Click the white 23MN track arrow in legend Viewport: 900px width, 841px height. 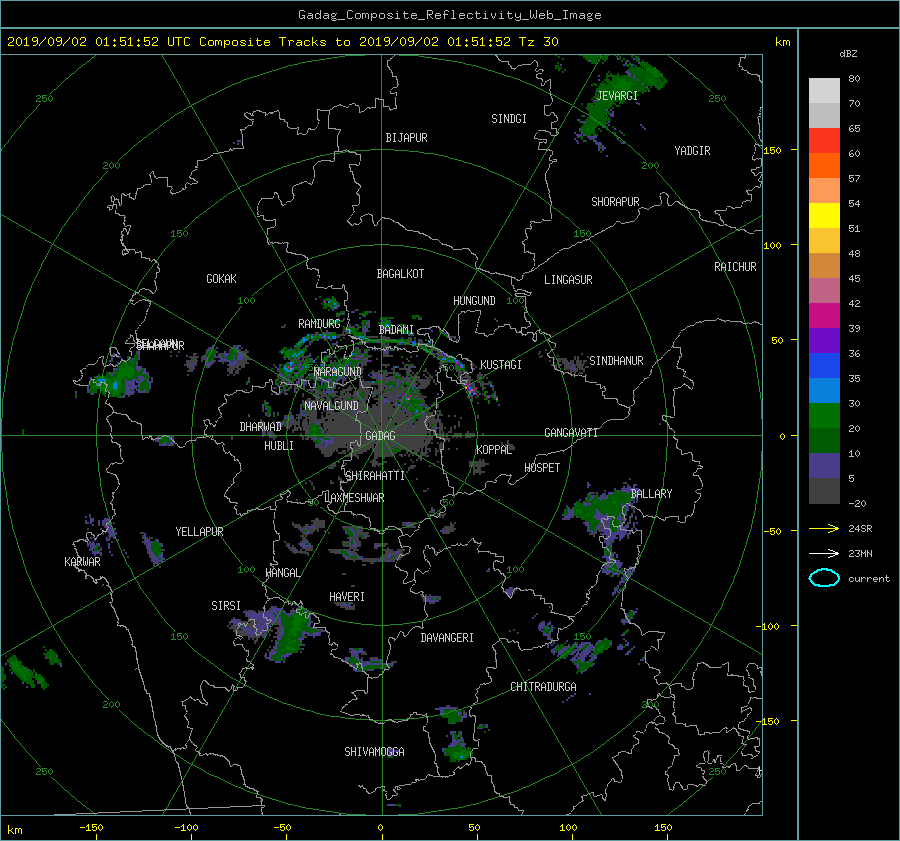824,553
